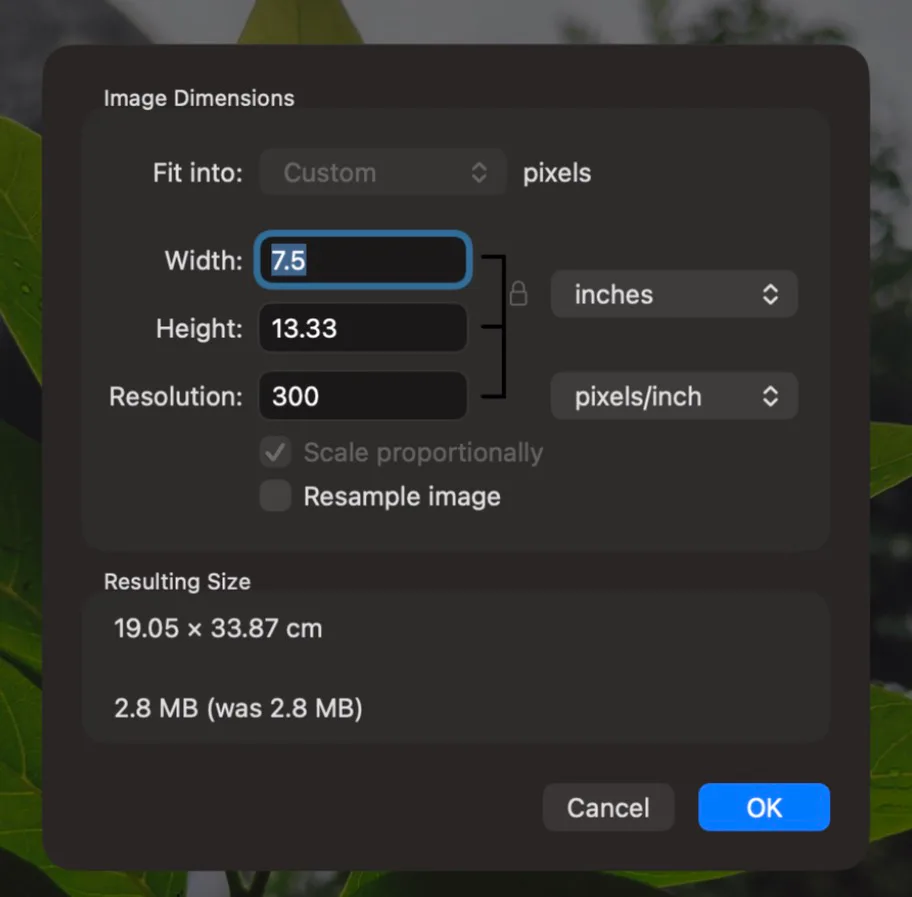The width and height of the screenshot is (912, 897).
Task: Click the Resulting Size heading
Action: coord(177,582)
